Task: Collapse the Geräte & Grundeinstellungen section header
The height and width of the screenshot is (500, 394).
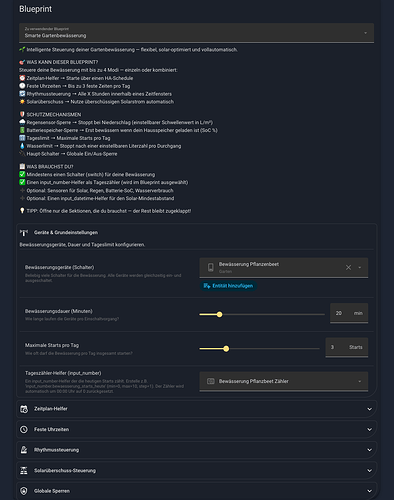Action: tap(196, 232)
